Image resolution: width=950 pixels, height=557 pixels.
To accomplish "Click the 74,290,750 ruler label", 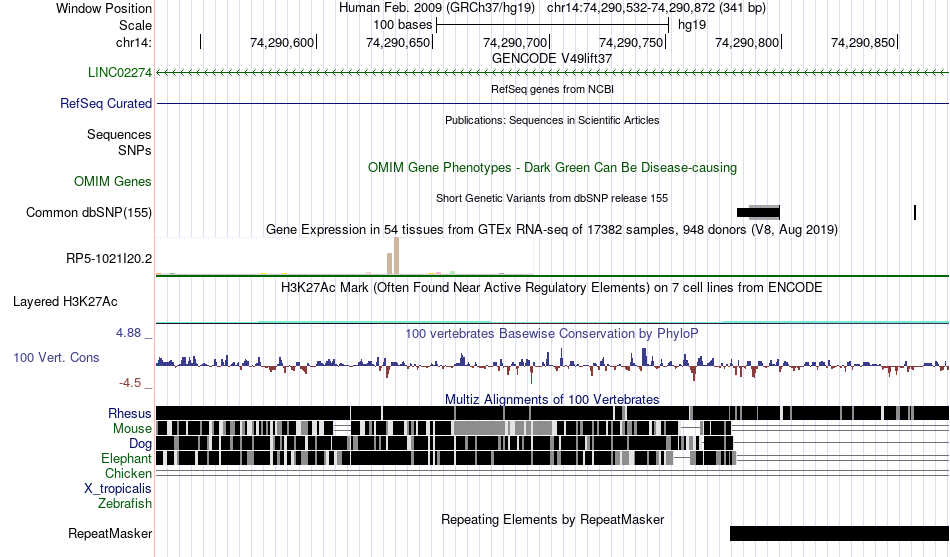I will [x=631, y=42].
